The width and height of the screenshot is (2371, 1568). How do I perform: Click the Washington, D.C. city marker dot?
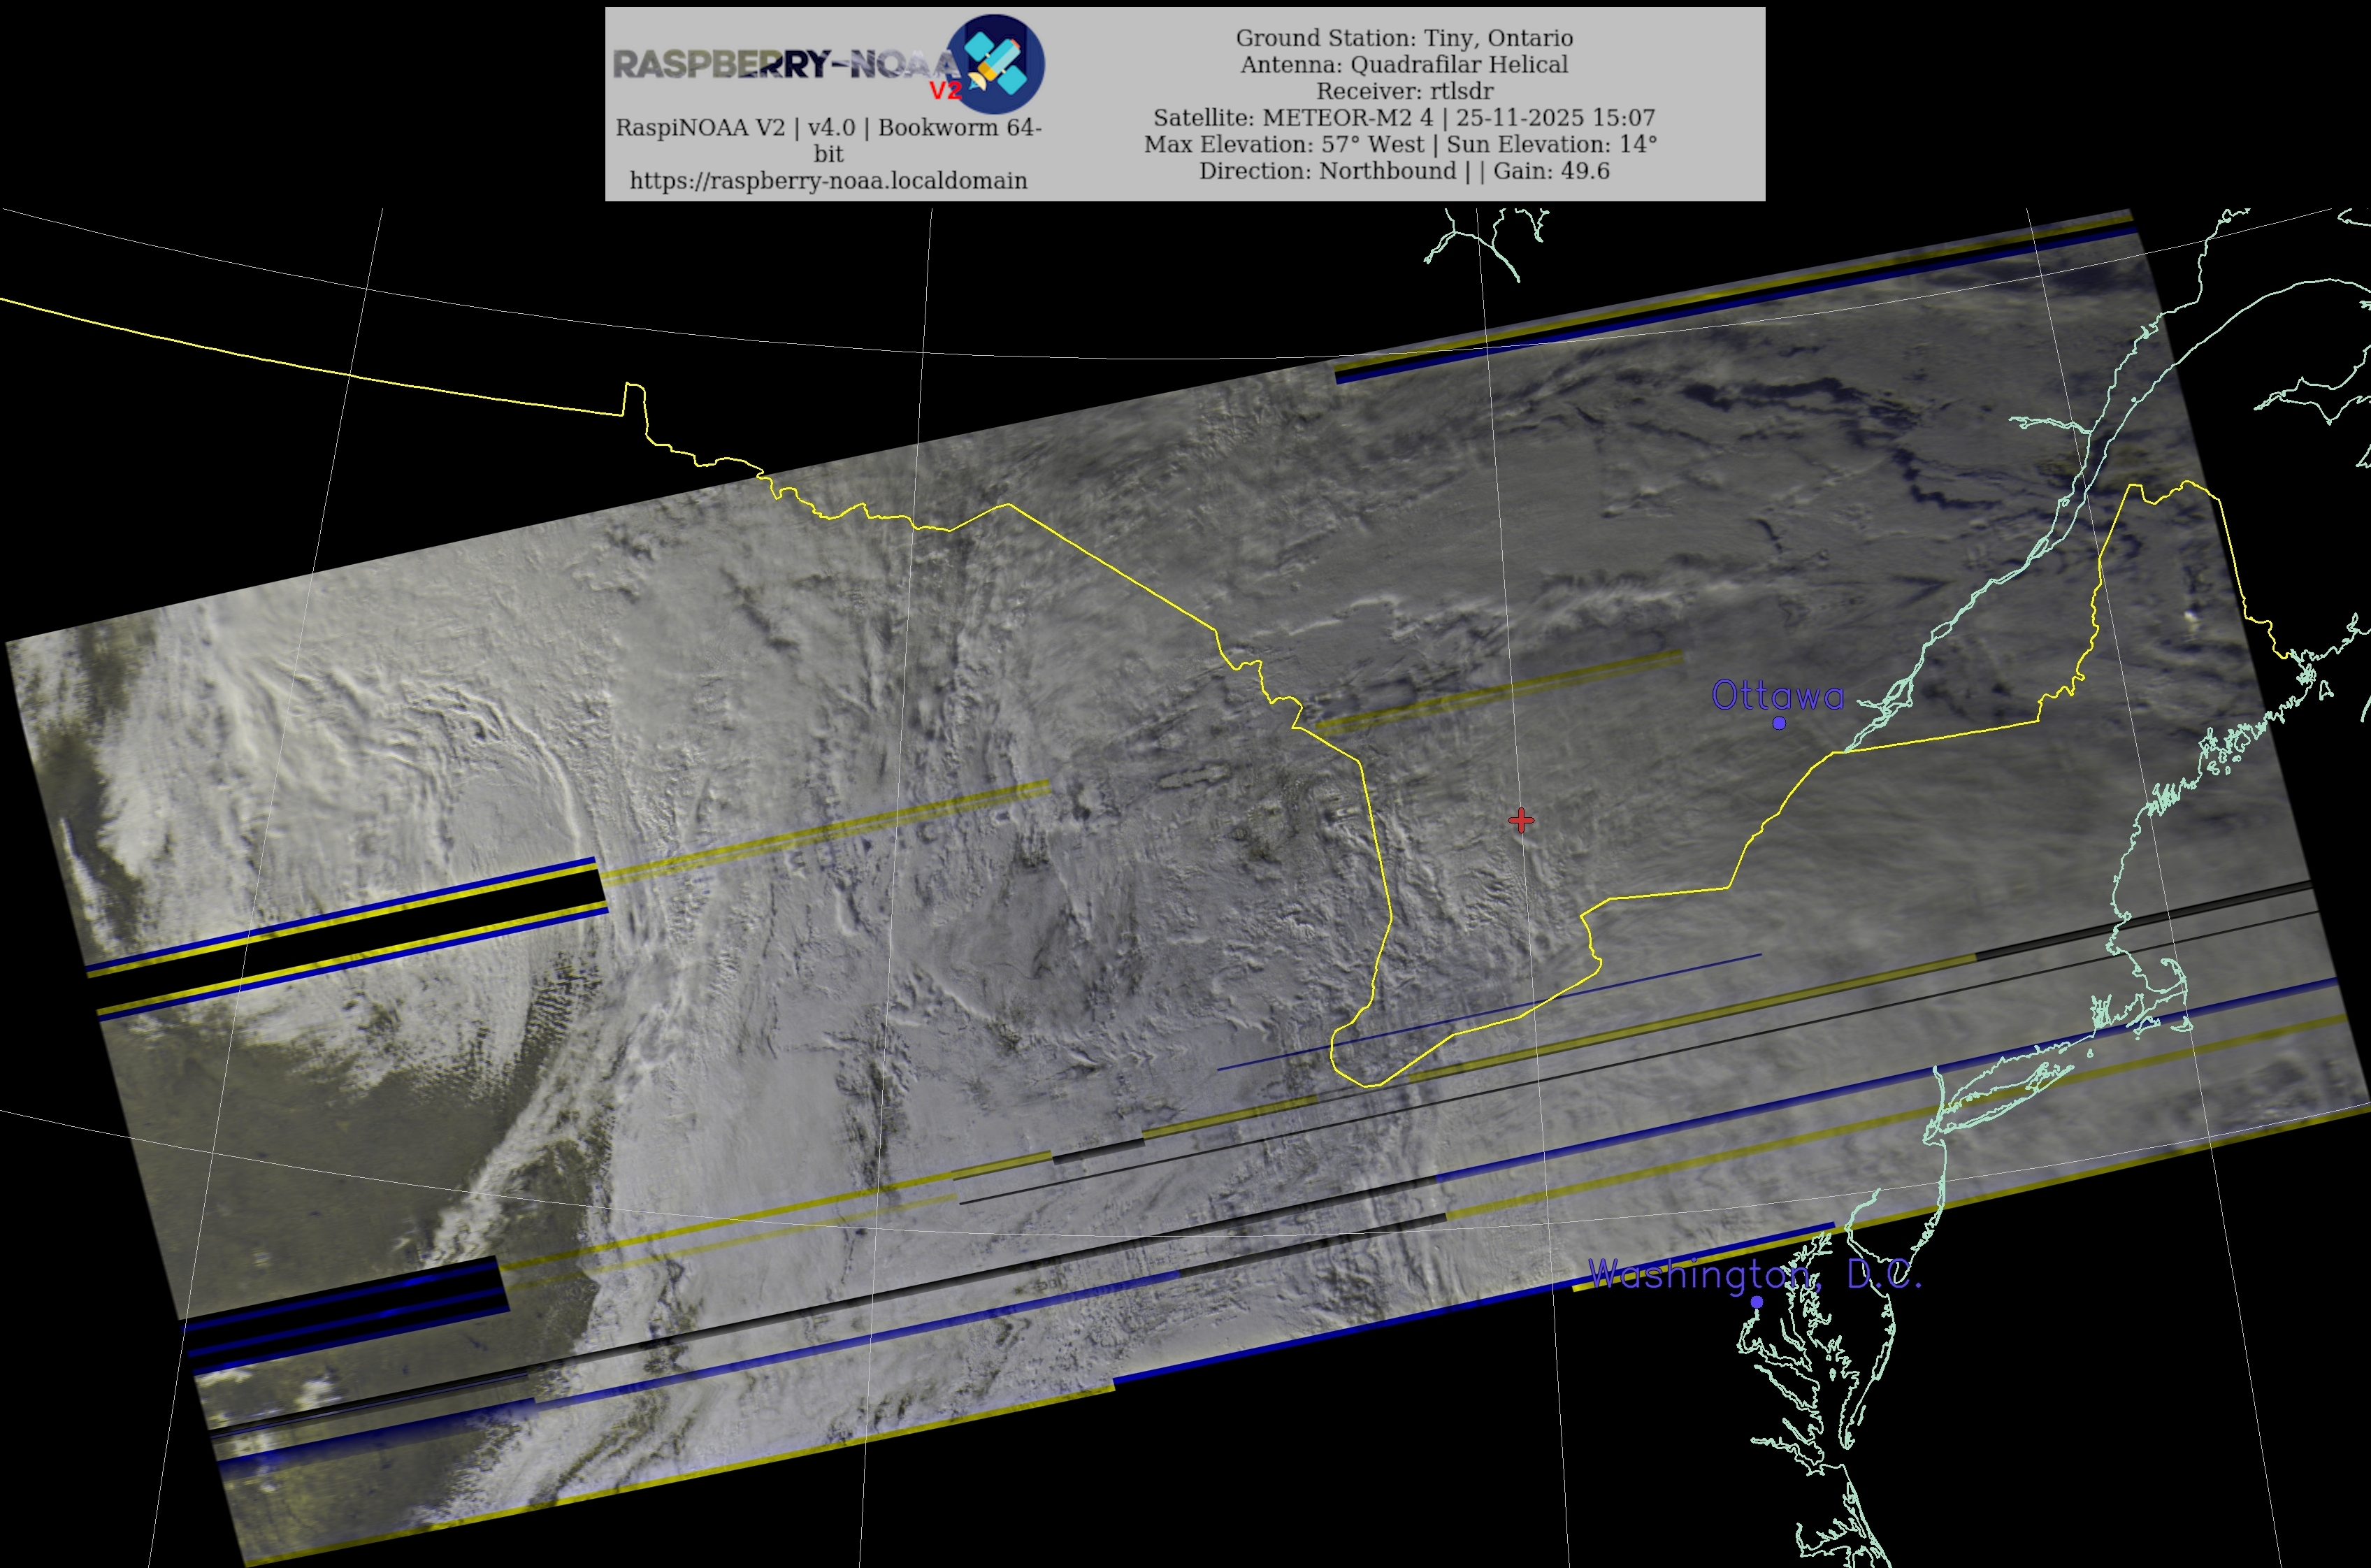click(x=1756, y=1301)
